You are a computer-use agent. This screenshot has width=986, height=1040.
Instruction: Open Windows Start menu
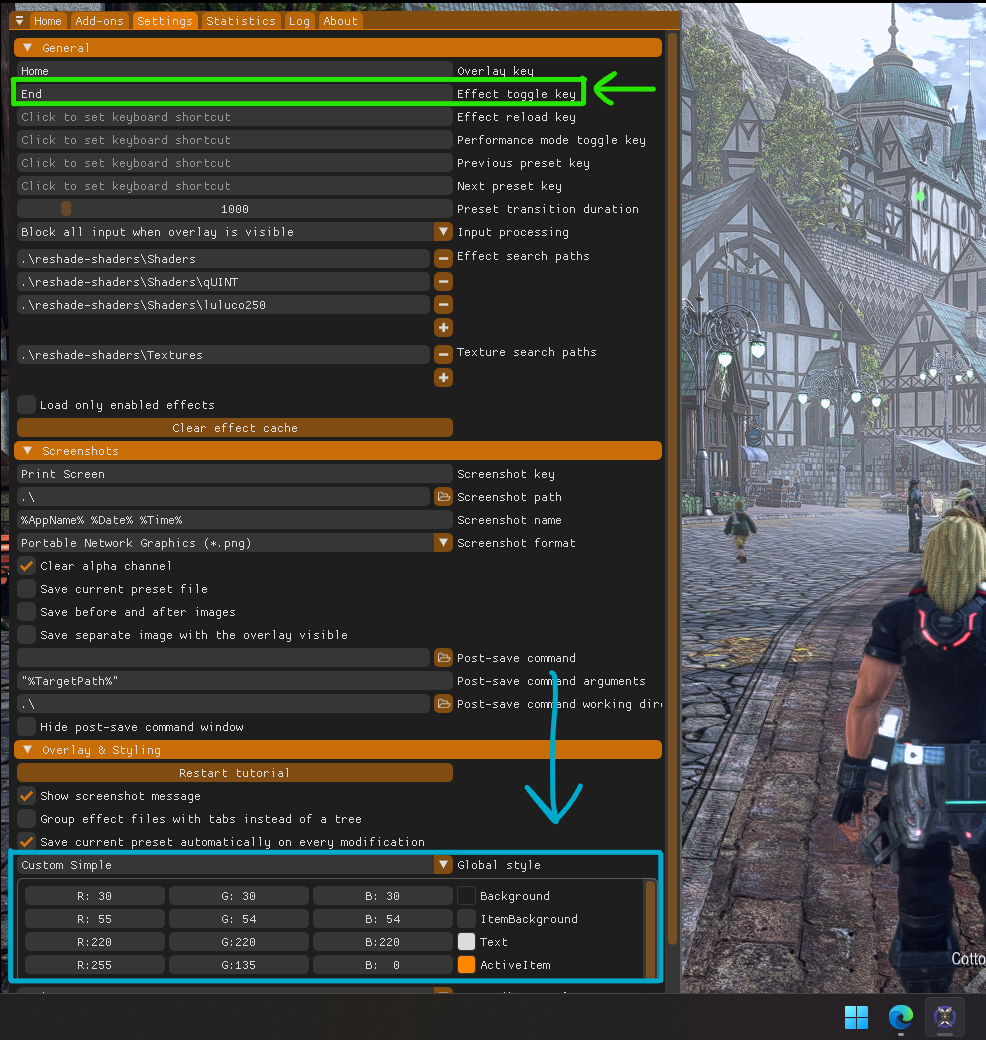pos(856,1017)
